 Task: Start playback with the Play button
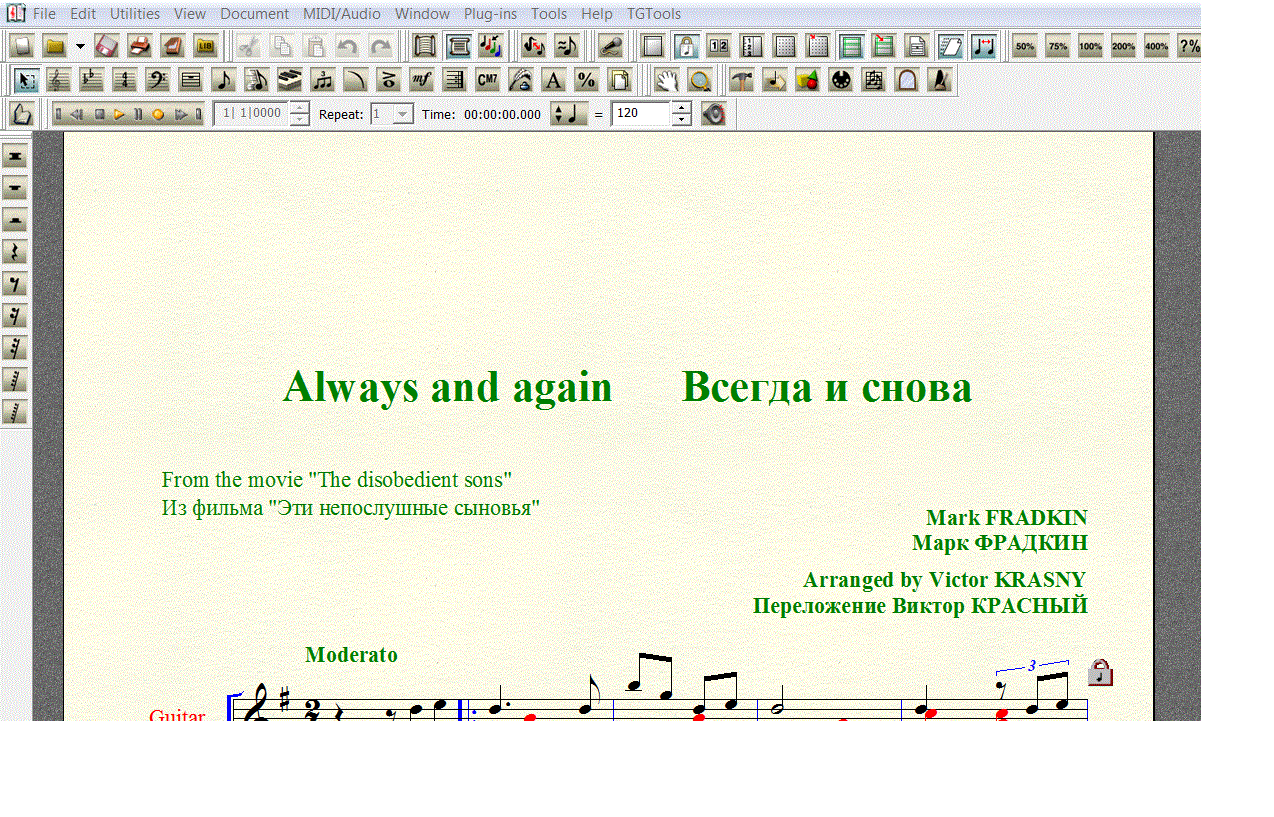pyautogui.click(x=119, y=114)
